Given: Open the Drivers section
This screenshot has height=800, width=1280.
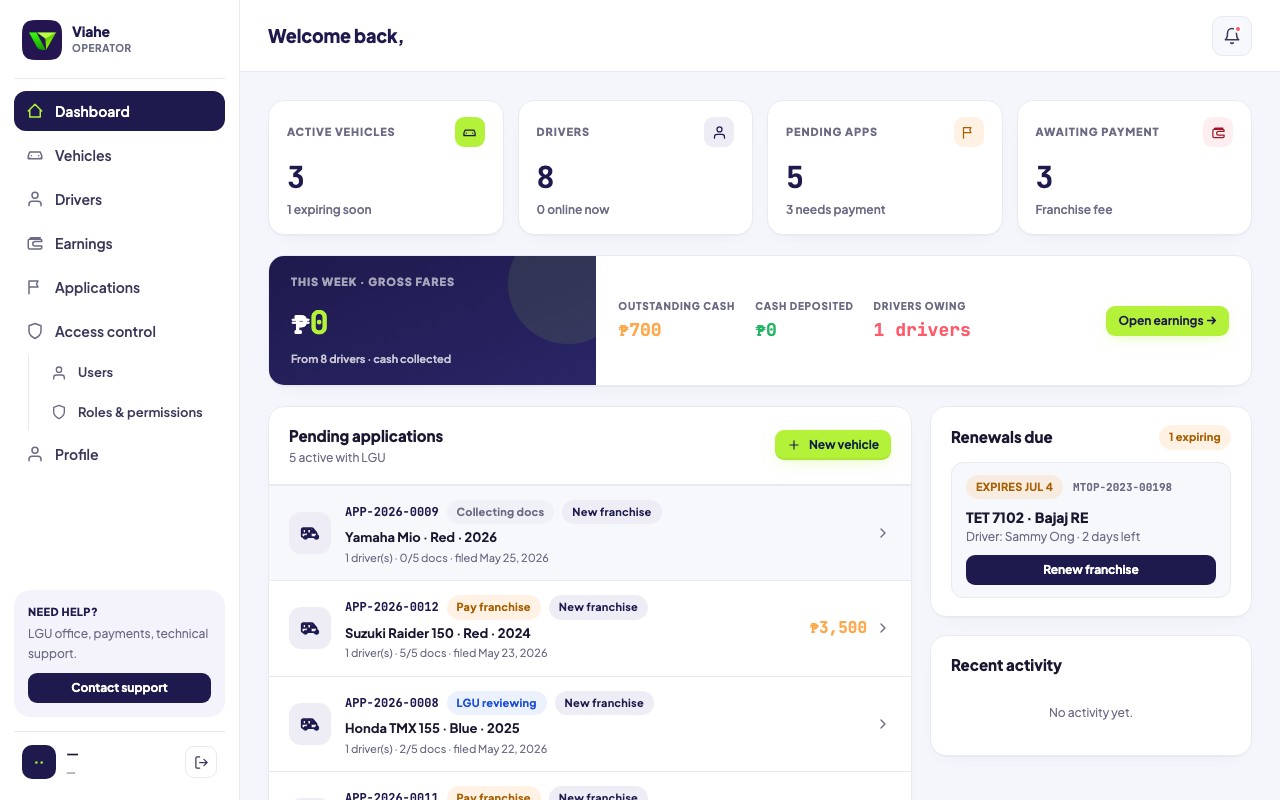Looking at the screenshot, I should [x=119, y=199].
